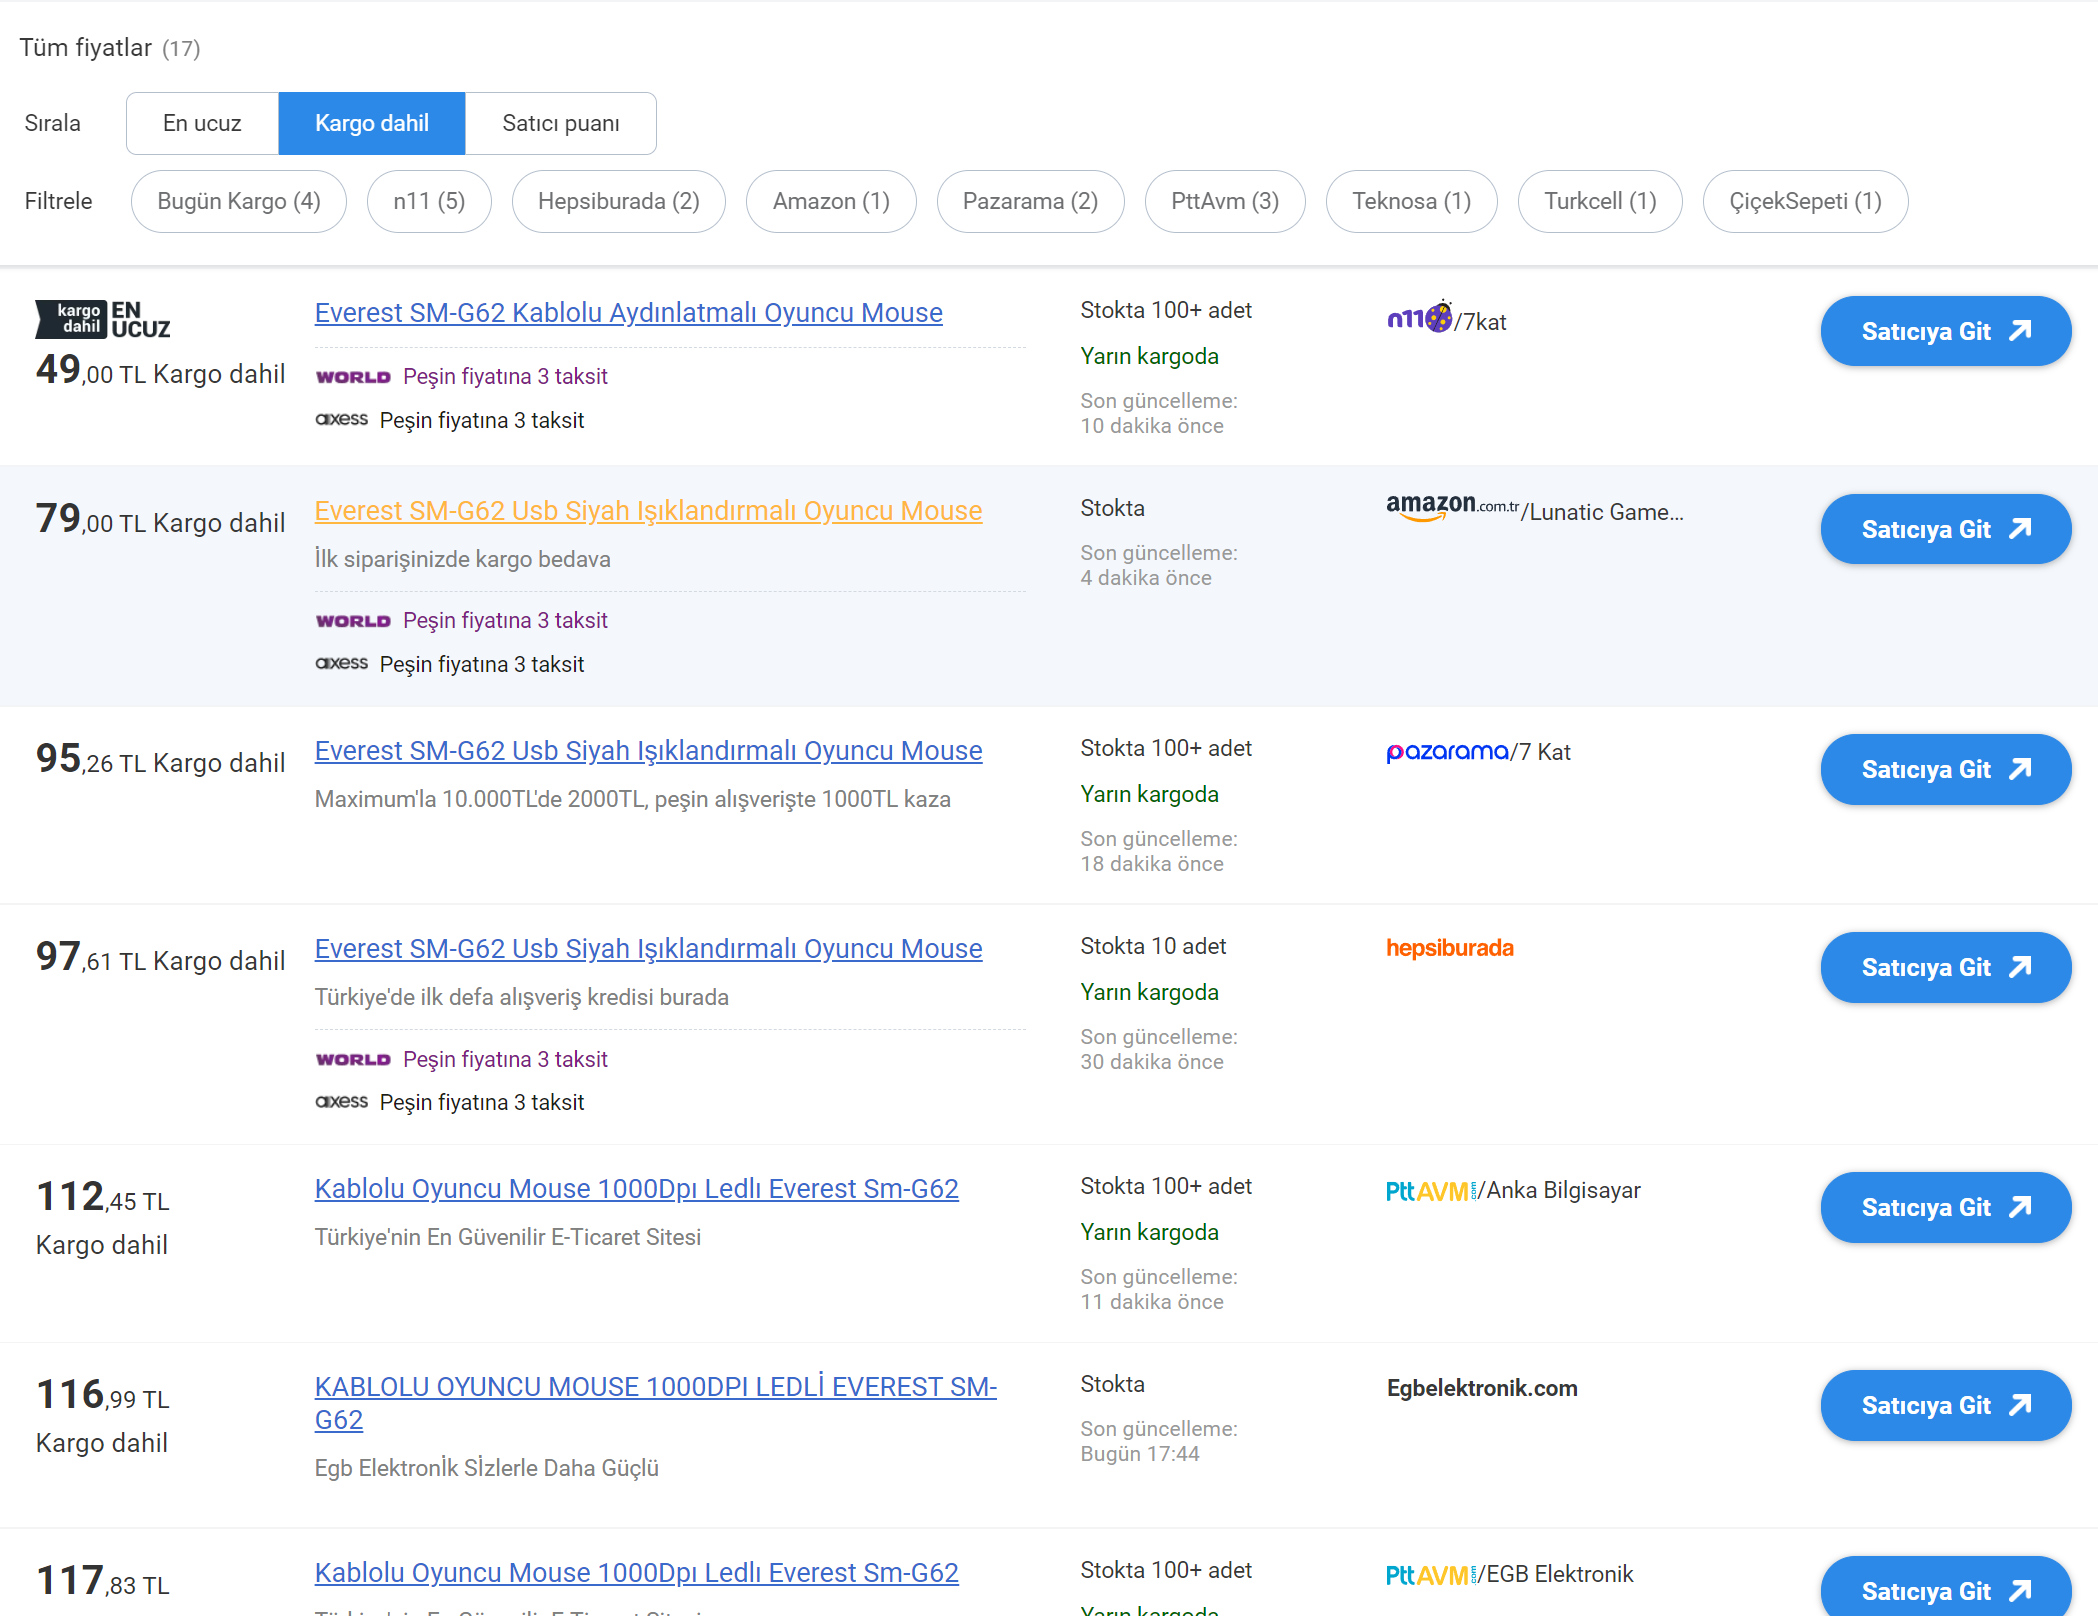Click the pazarama logo

tap(1447, 752)
